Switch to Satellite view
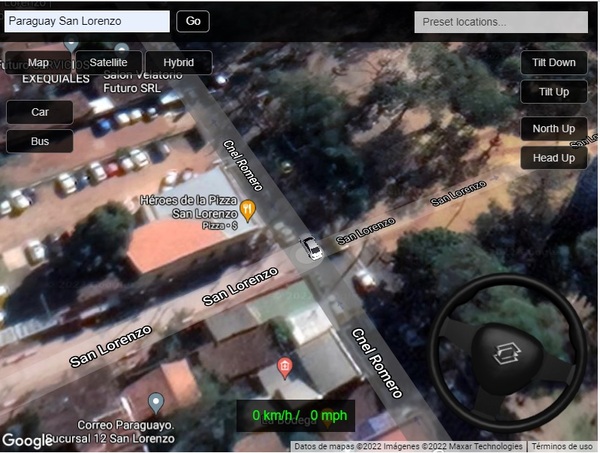The width and height of the screenshot is (600, 453). (x=109, y=62)
